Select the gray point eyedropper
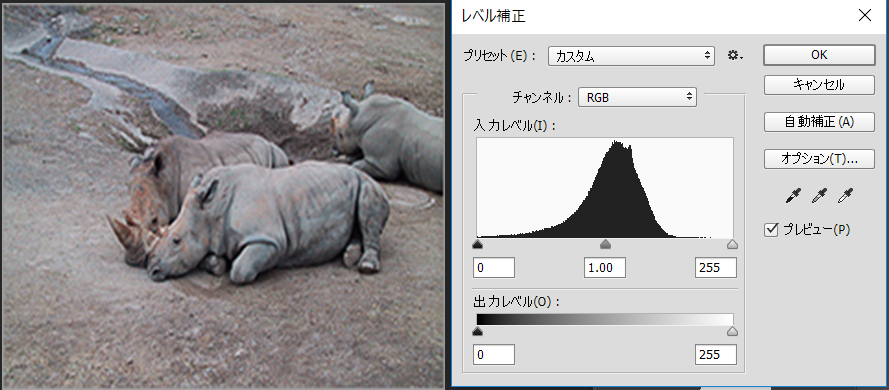Viewport: 889px width, 390px height. [x=819, y=196]
